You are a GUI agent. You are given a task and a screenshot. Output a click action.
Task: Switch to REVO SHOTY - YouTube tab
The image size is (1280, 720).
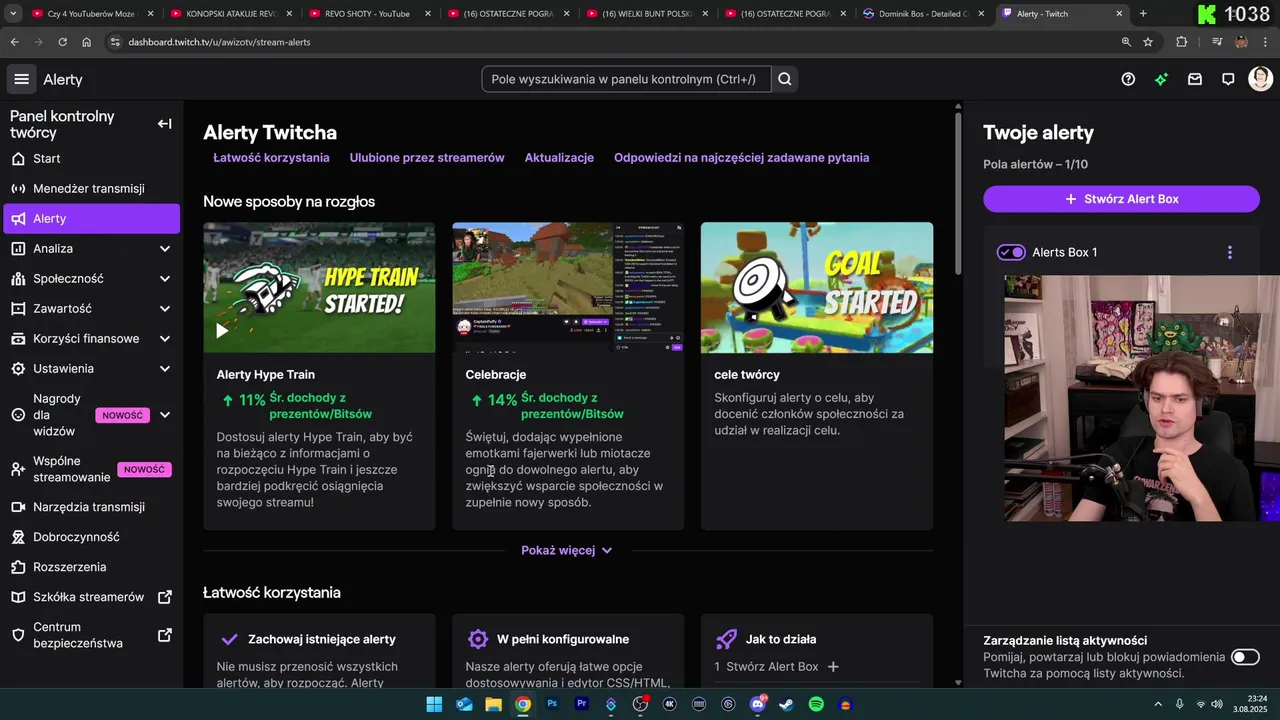tap(367, 14)
